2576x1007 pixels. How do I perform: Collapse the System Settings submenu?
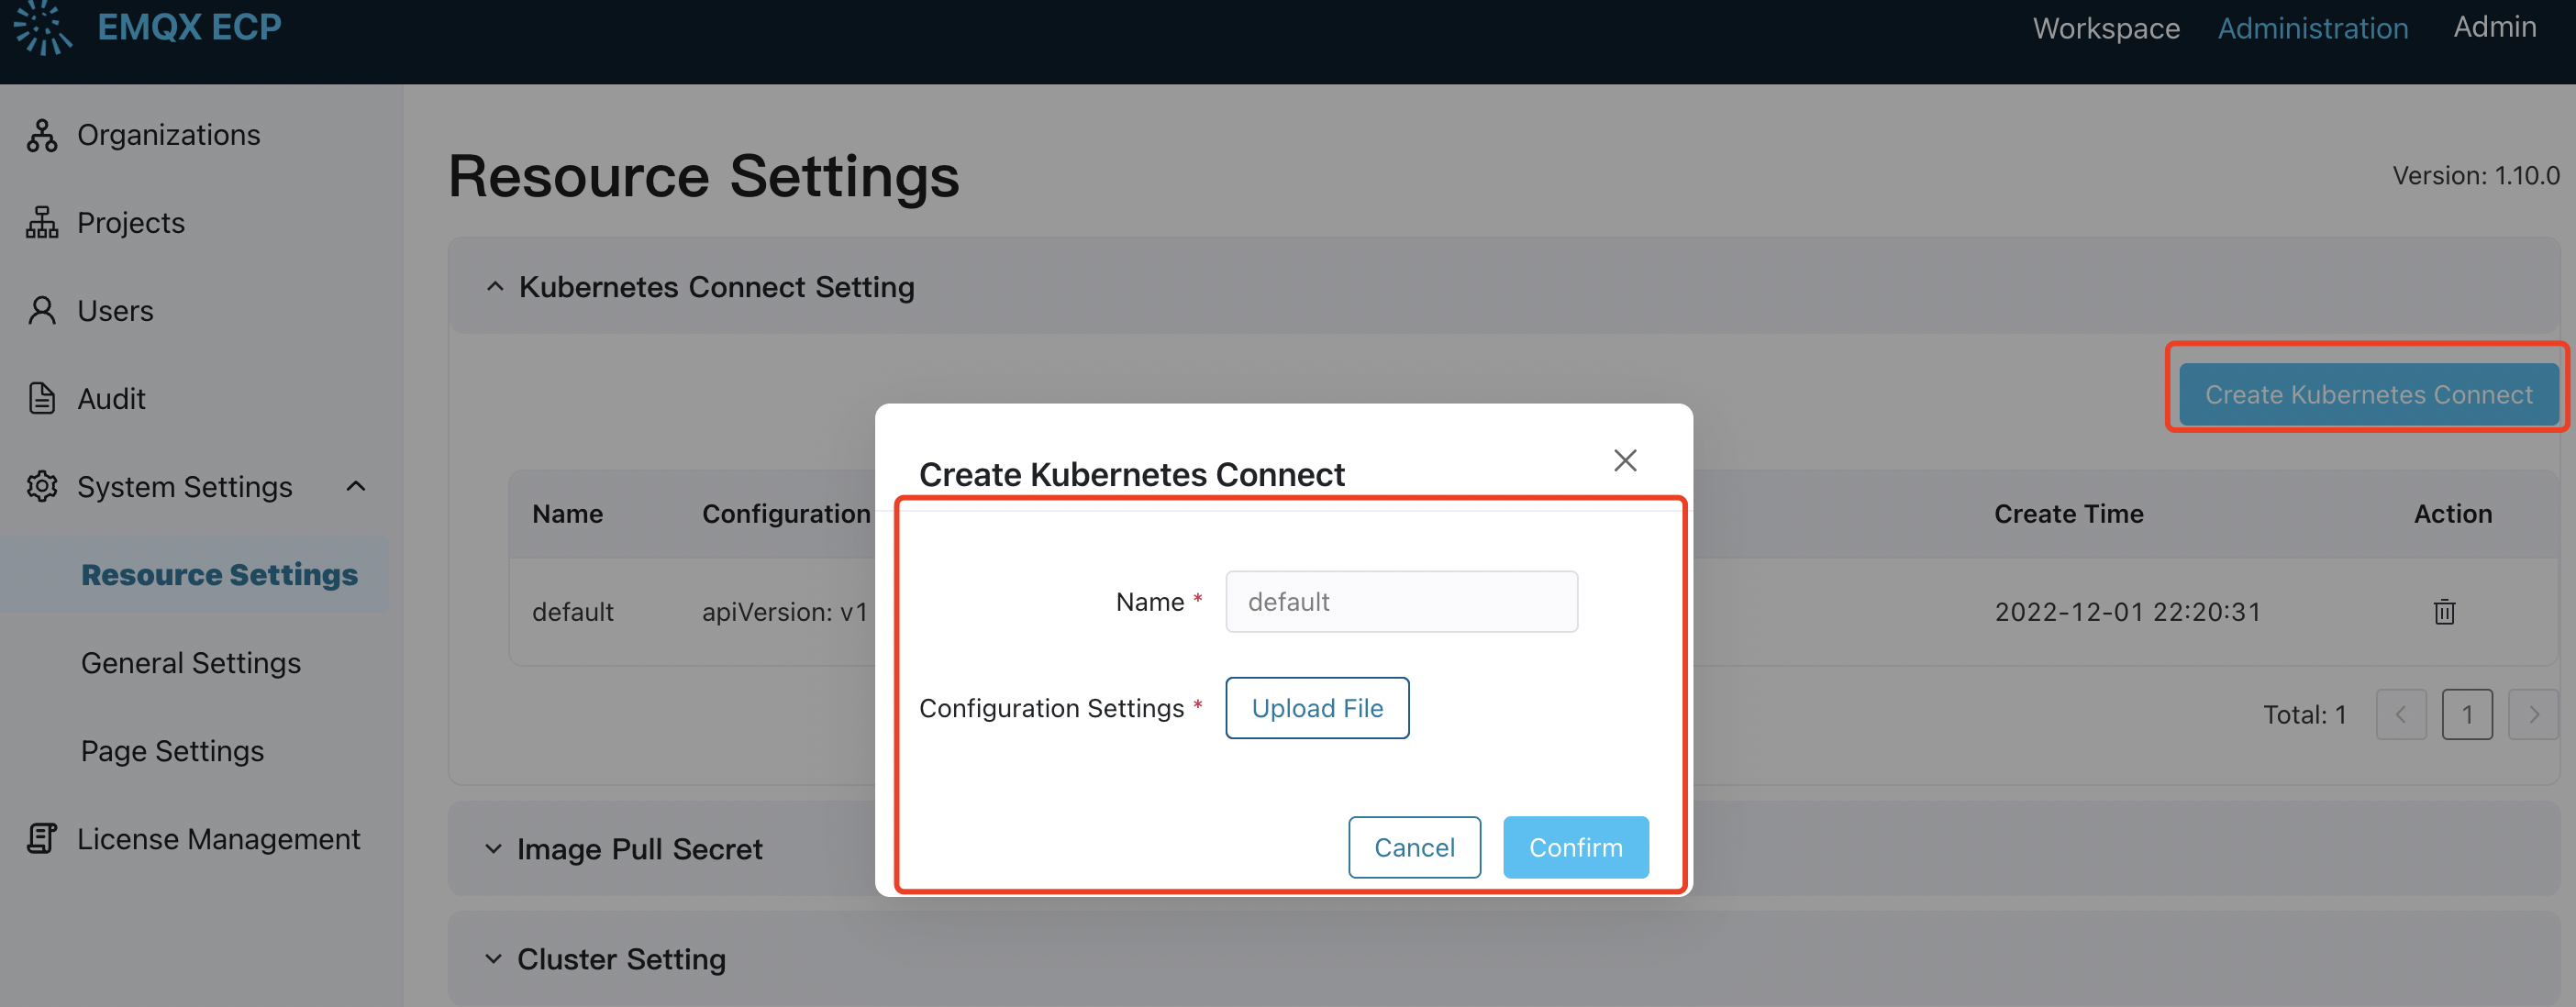click(356, 487)
